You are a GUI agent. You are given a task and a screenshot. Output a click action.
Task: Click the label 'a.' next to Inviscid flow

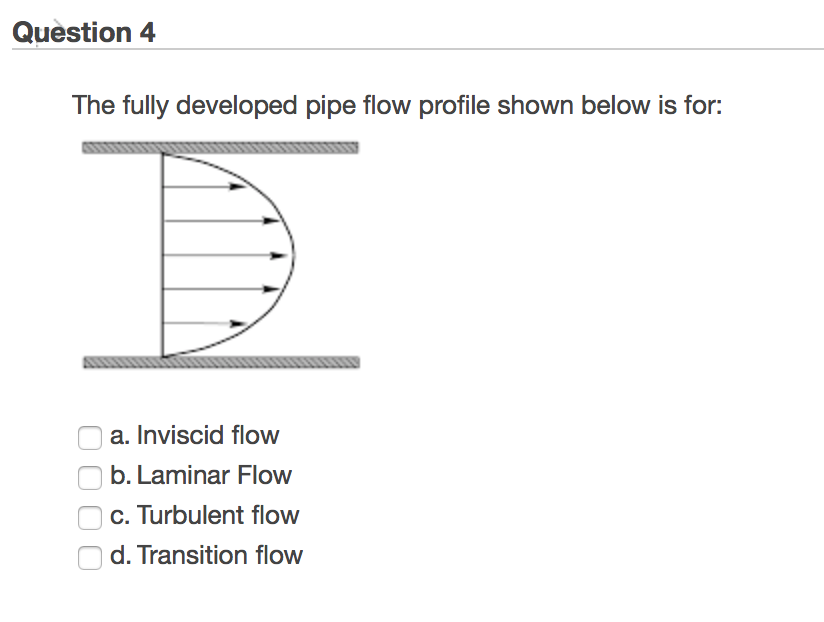pyautogui.click(x=121, y=435)
